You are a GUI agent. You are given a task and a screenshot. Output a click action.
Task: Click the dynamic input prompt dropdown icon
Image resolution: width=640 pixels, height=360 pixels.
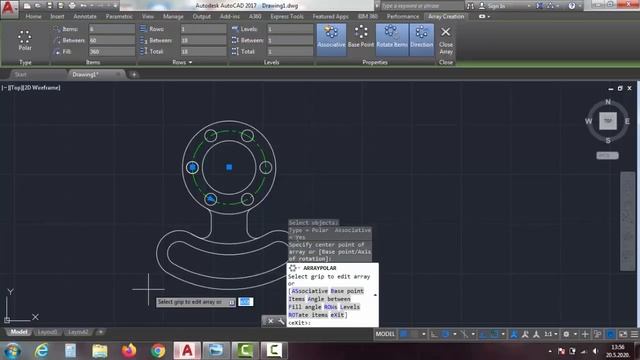[x=231, y=302]
